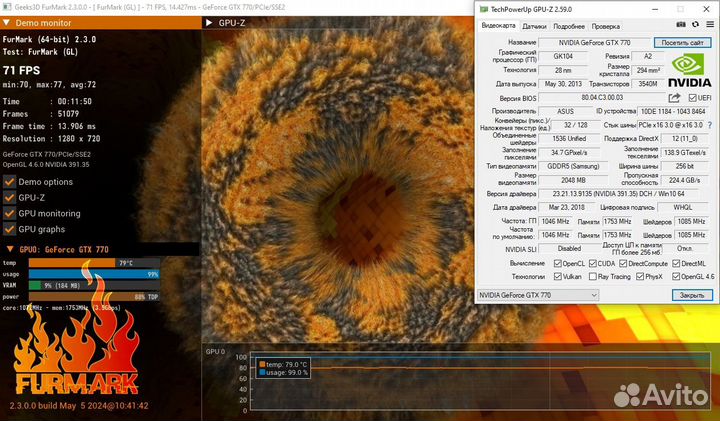Click the 224.4 GB/s bandwidth field
Image resolution: width=720 pixels, height=421 pixels.
point(685,180)
